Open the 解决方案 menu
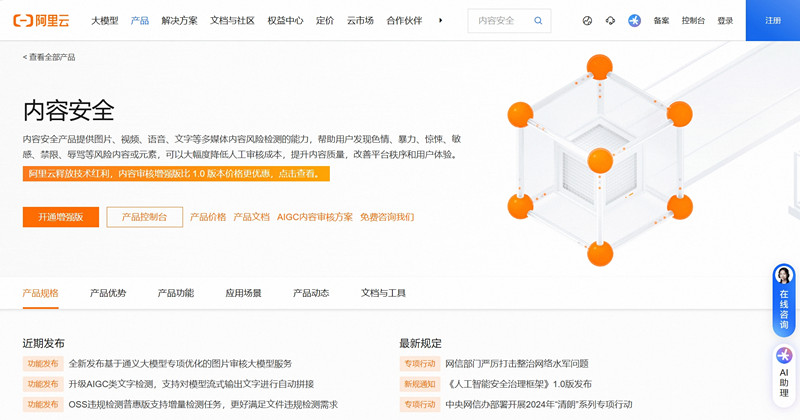800x420 pixels. pos(179,20)
